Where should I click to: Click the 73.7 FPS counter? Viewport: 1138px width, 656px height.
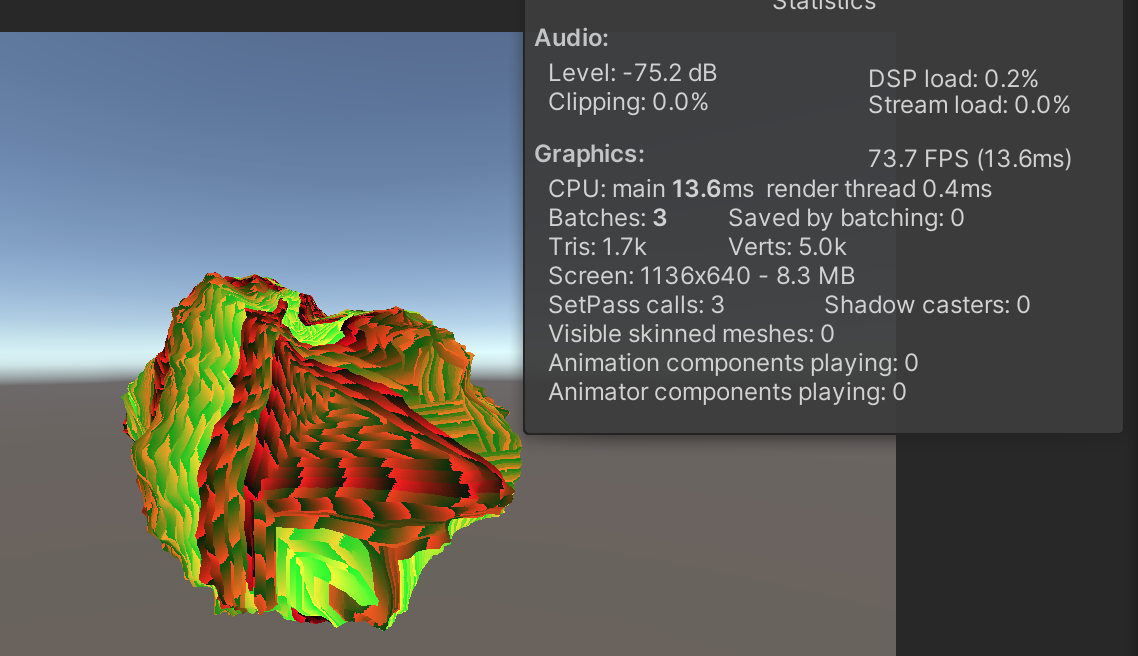click(969, 158)
